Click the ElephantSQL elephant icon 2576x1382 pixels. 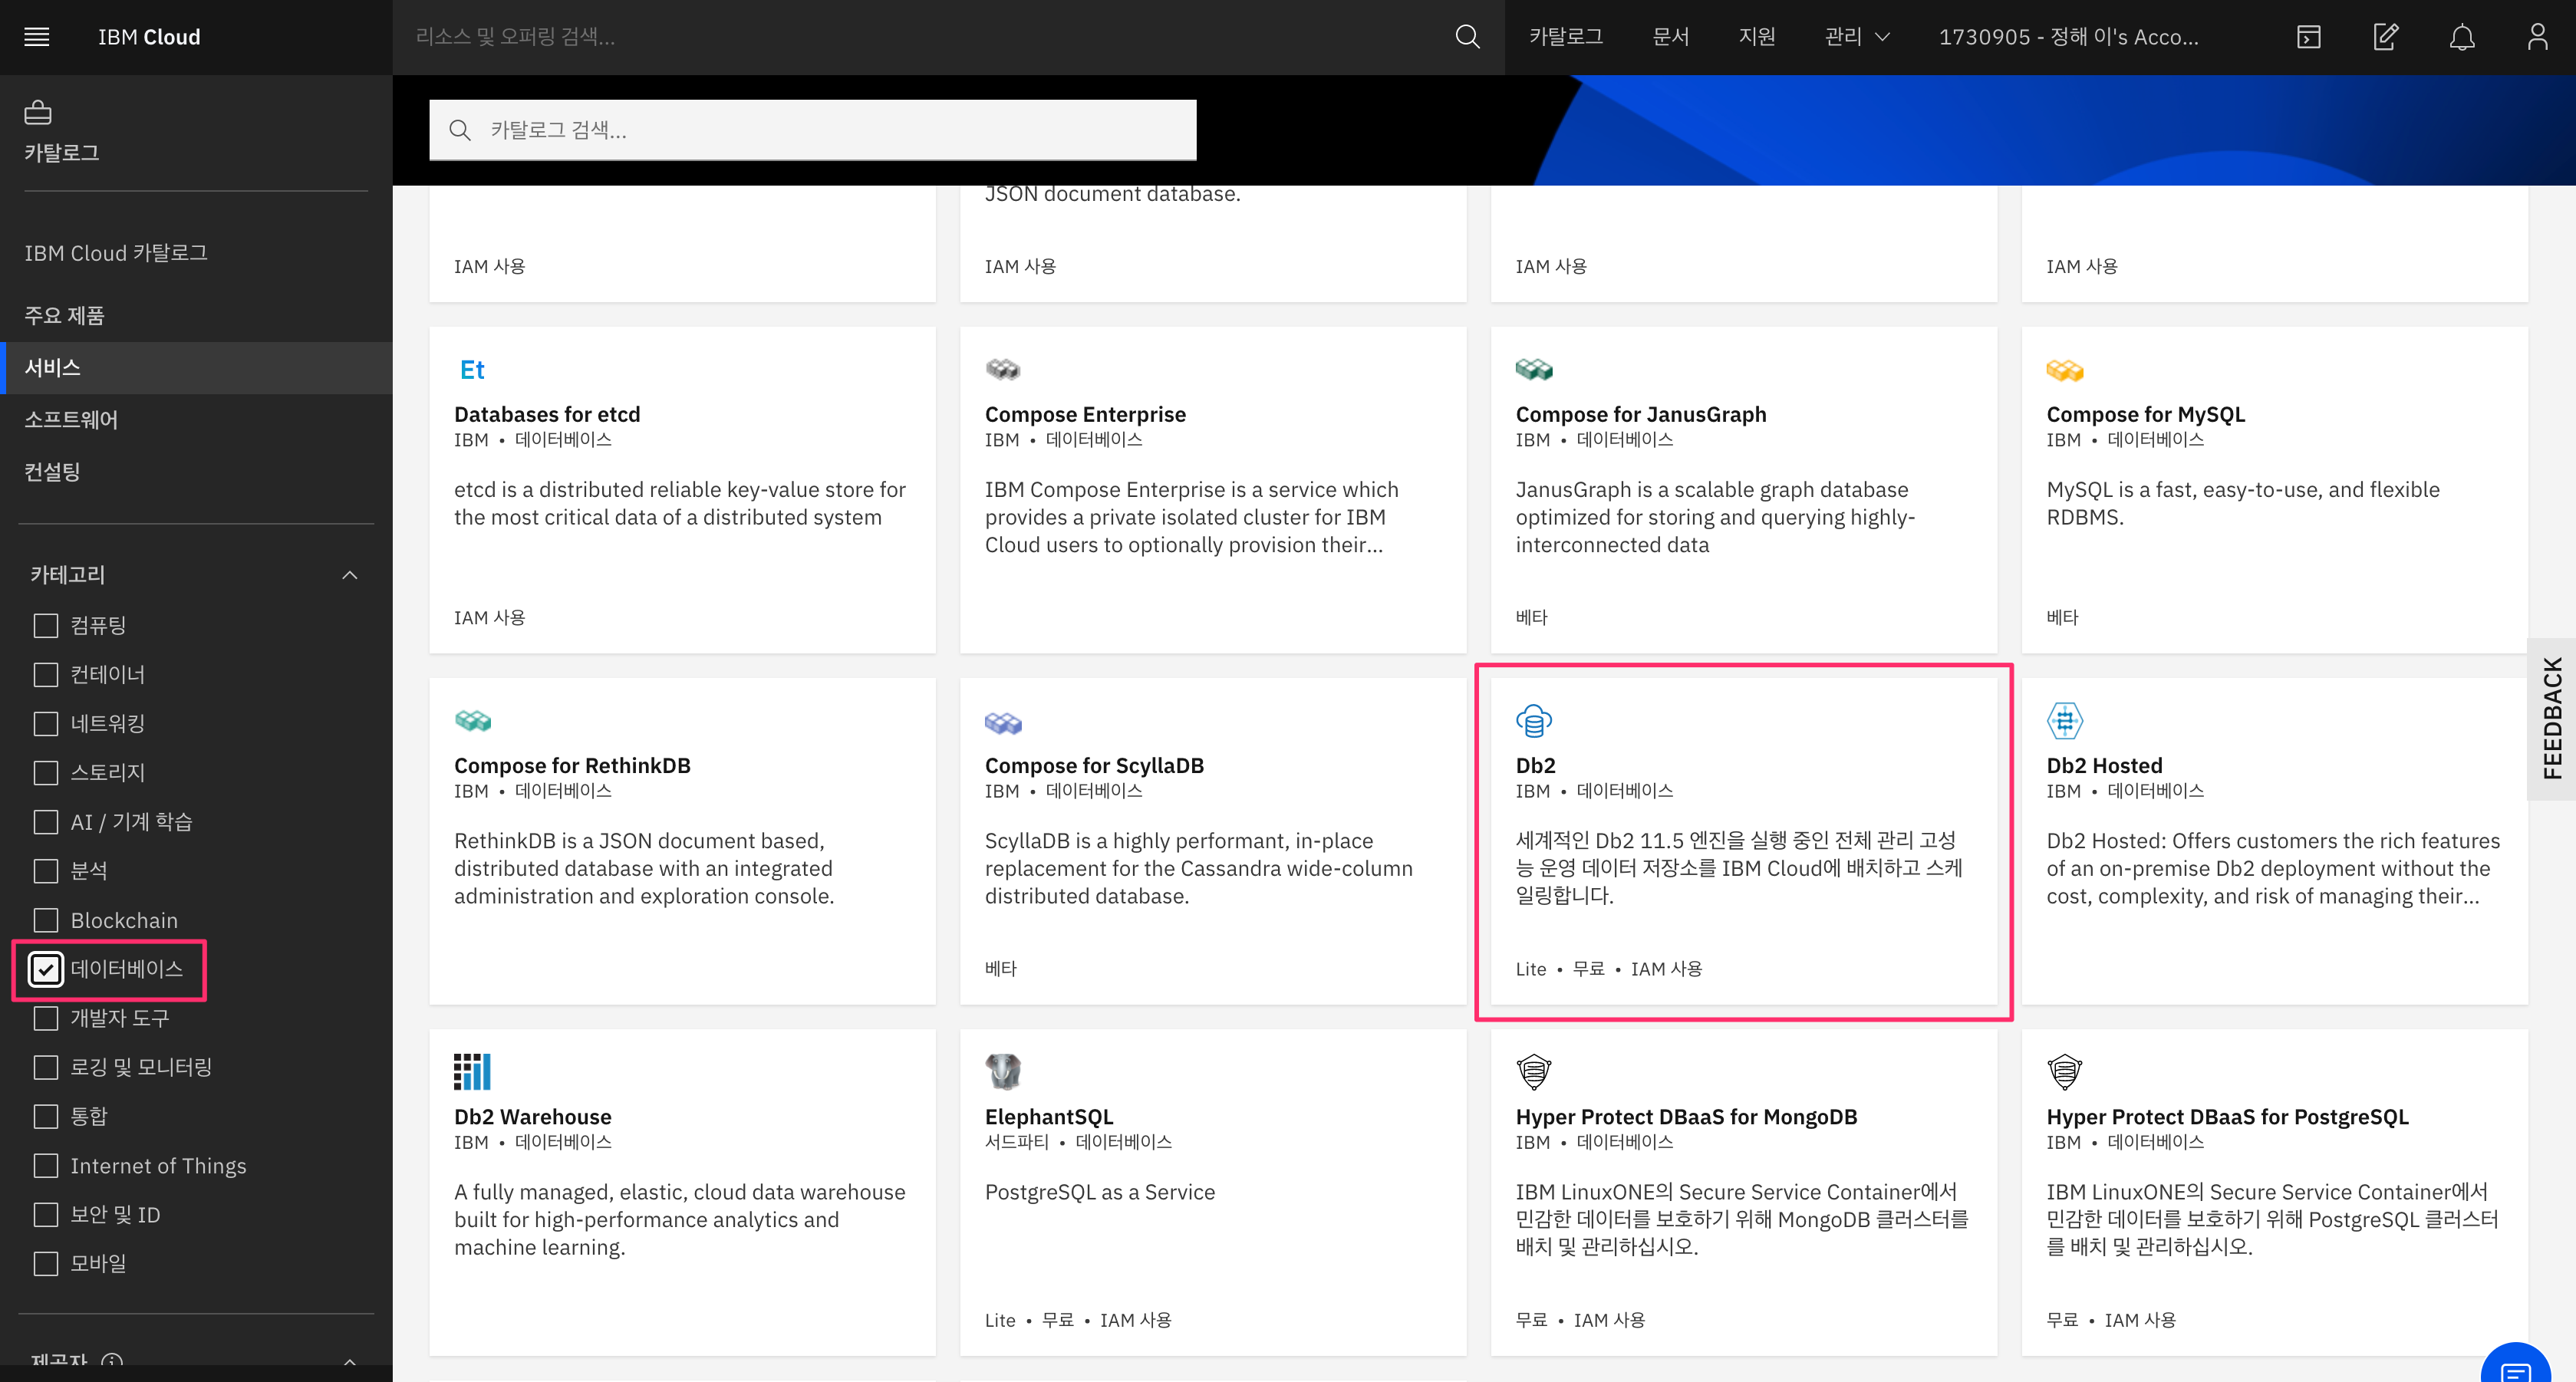pyautogui.click(x=1003, y=1071)
